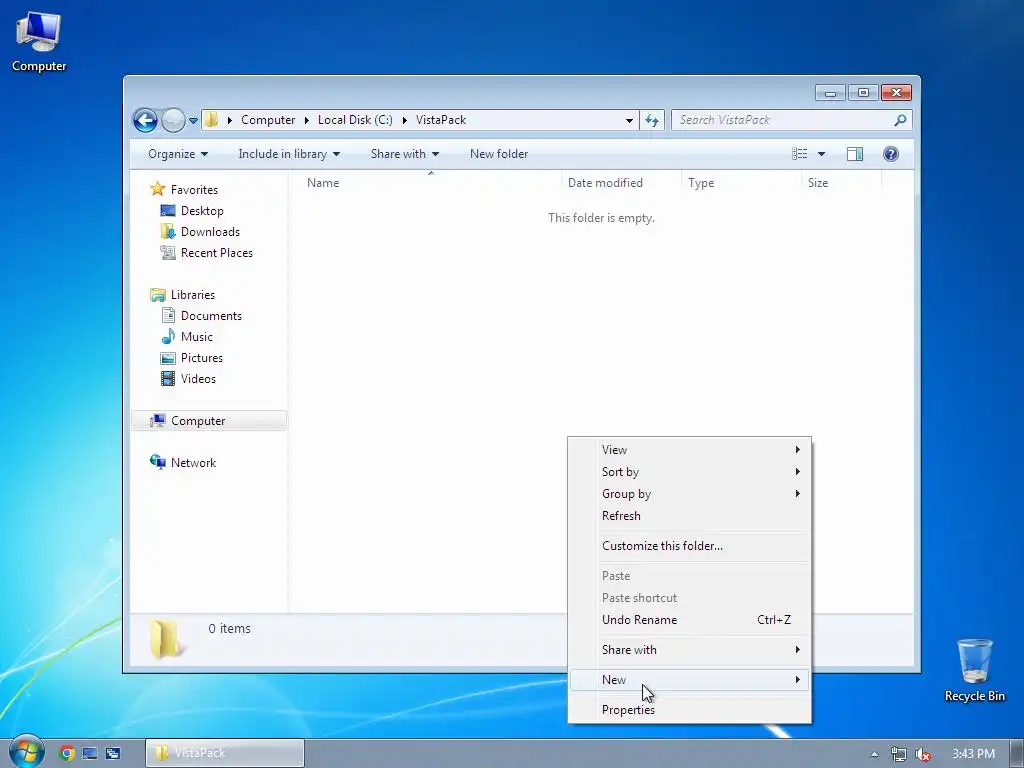Screen dimensions: 1024x768
Task: Click Local Disk (C:) in the breadcrumb
Action: [x=355, y=120]
